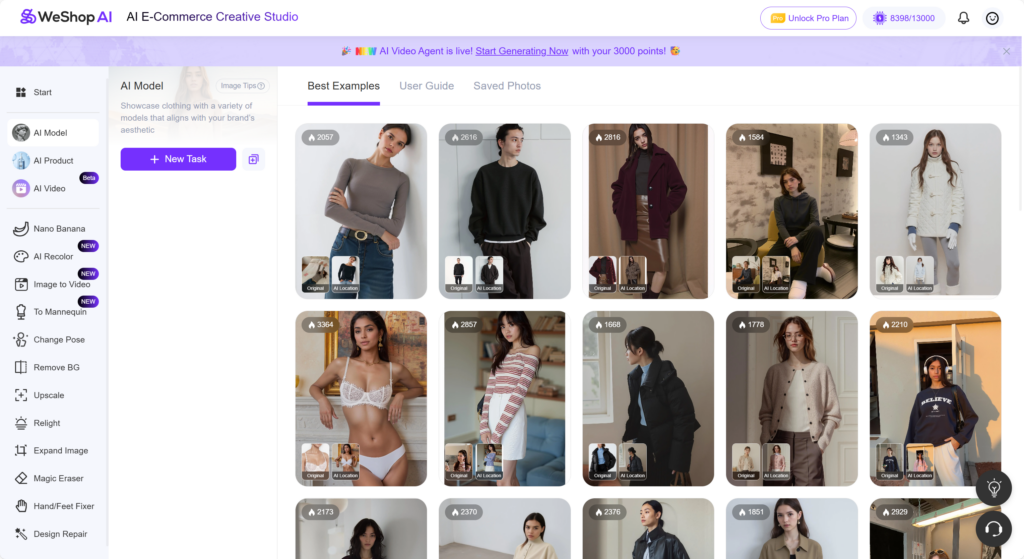The image size is (1024, 559).
Task: Open notifications bell icon
Action: 963,18
